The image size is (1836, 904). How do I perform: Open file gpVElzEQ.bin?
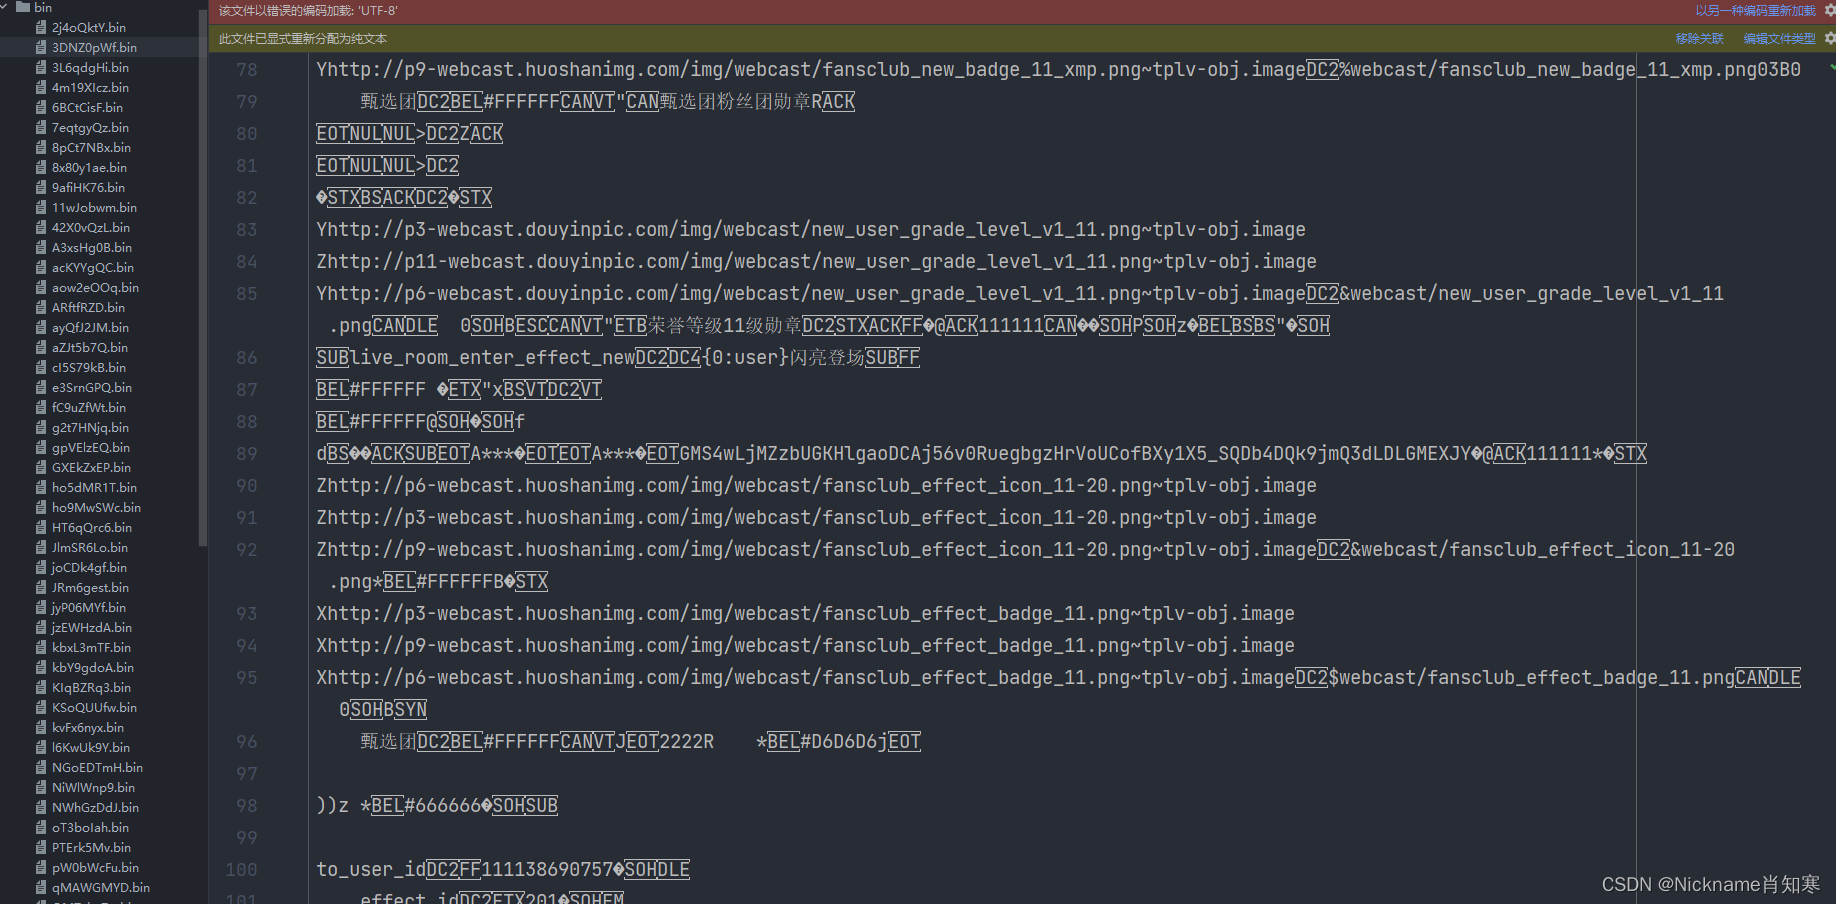coord(91,447)
